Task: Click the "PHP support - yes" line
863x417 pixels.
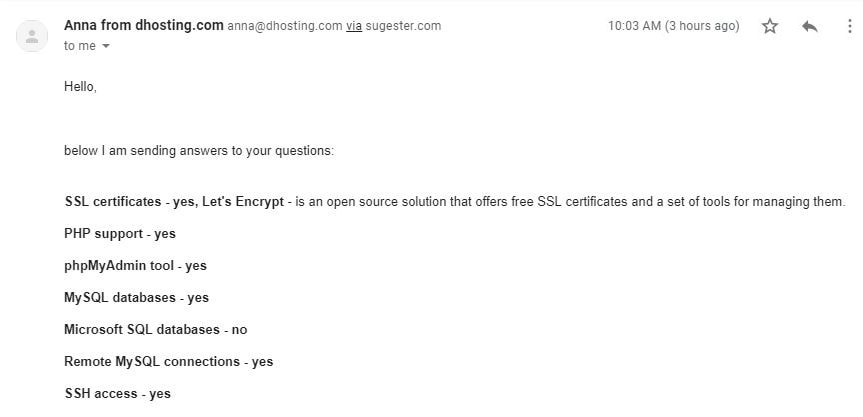Action: [x=120, y=234]
